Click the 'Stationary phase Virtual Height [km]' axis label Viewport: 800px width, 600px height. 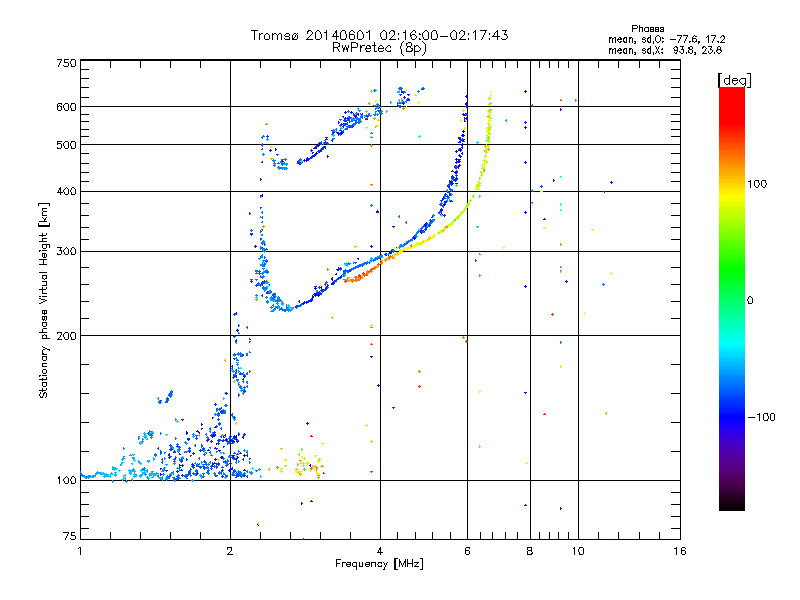pos(44,300)
